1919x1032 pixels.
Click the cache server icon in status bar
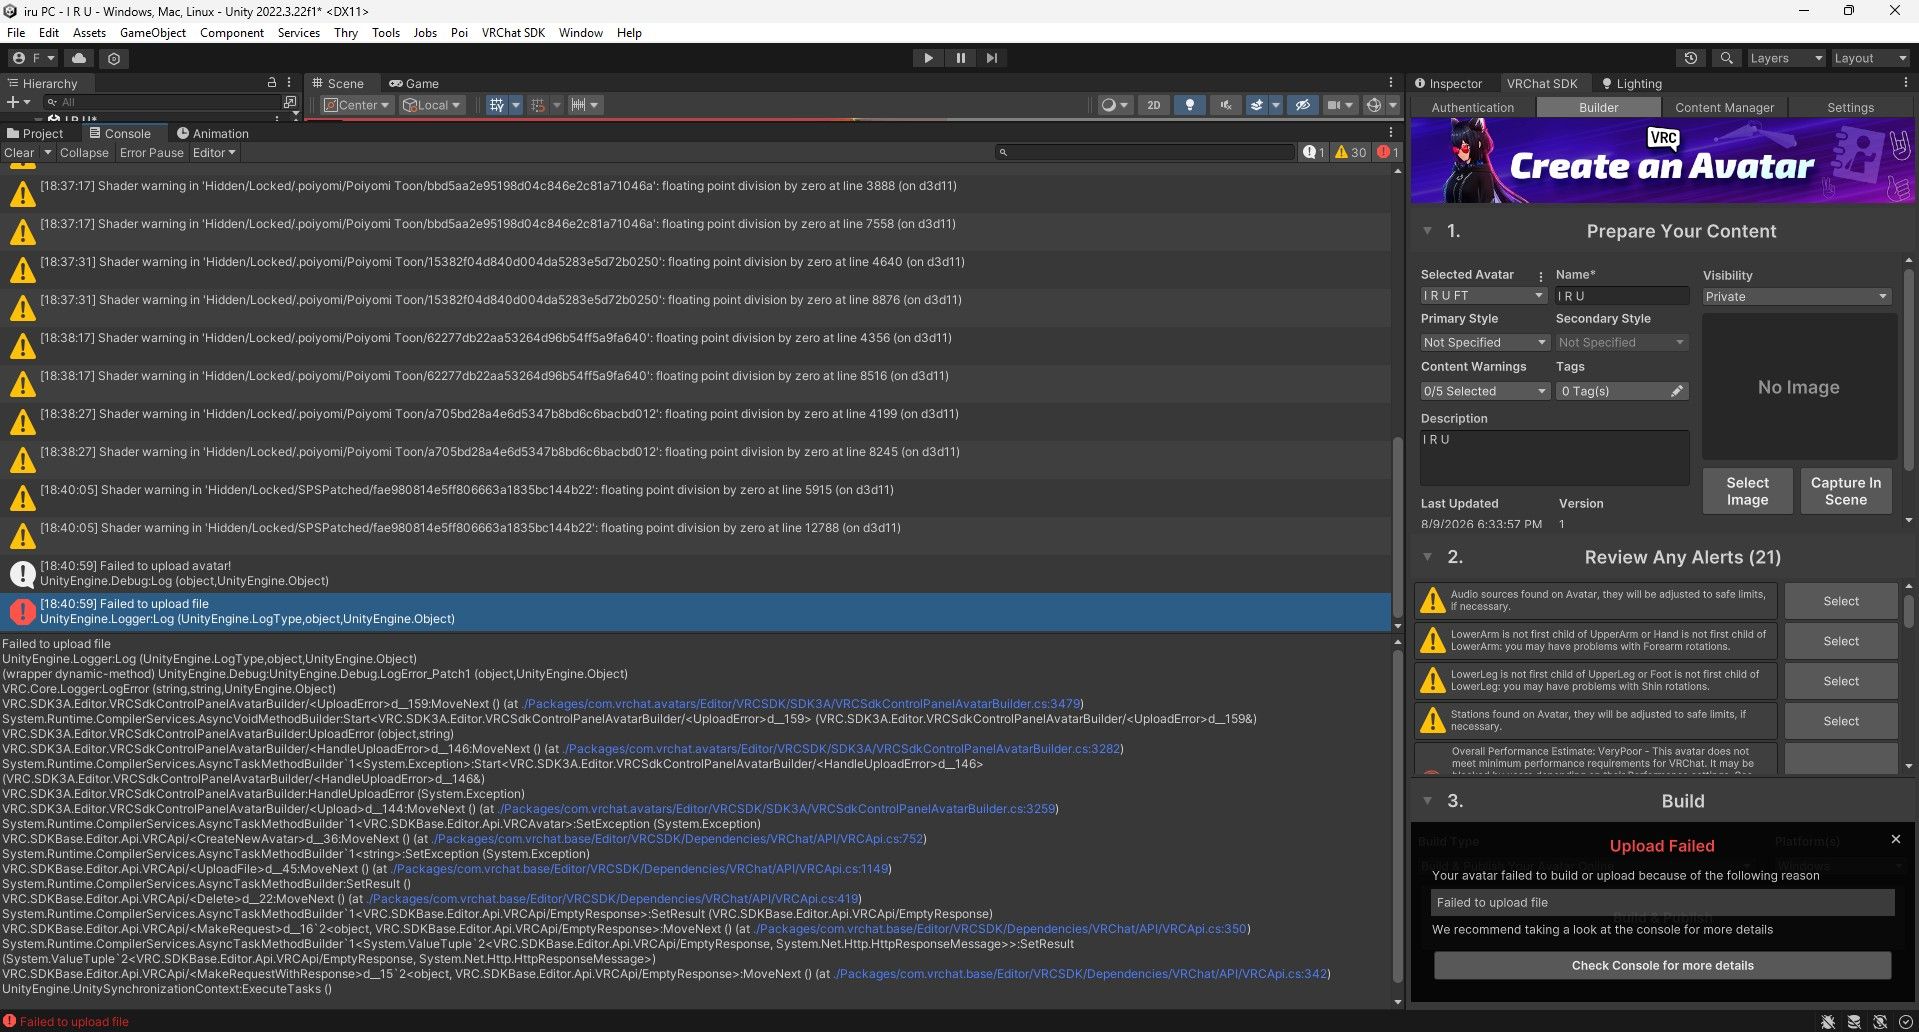click(1854, 1022)
